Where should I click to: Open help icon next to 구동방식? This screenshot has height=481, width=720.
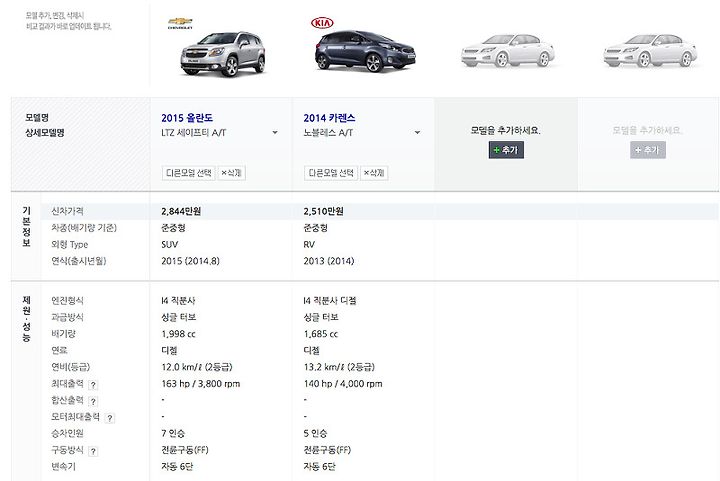pyautogui.click(x=93, y=451)
